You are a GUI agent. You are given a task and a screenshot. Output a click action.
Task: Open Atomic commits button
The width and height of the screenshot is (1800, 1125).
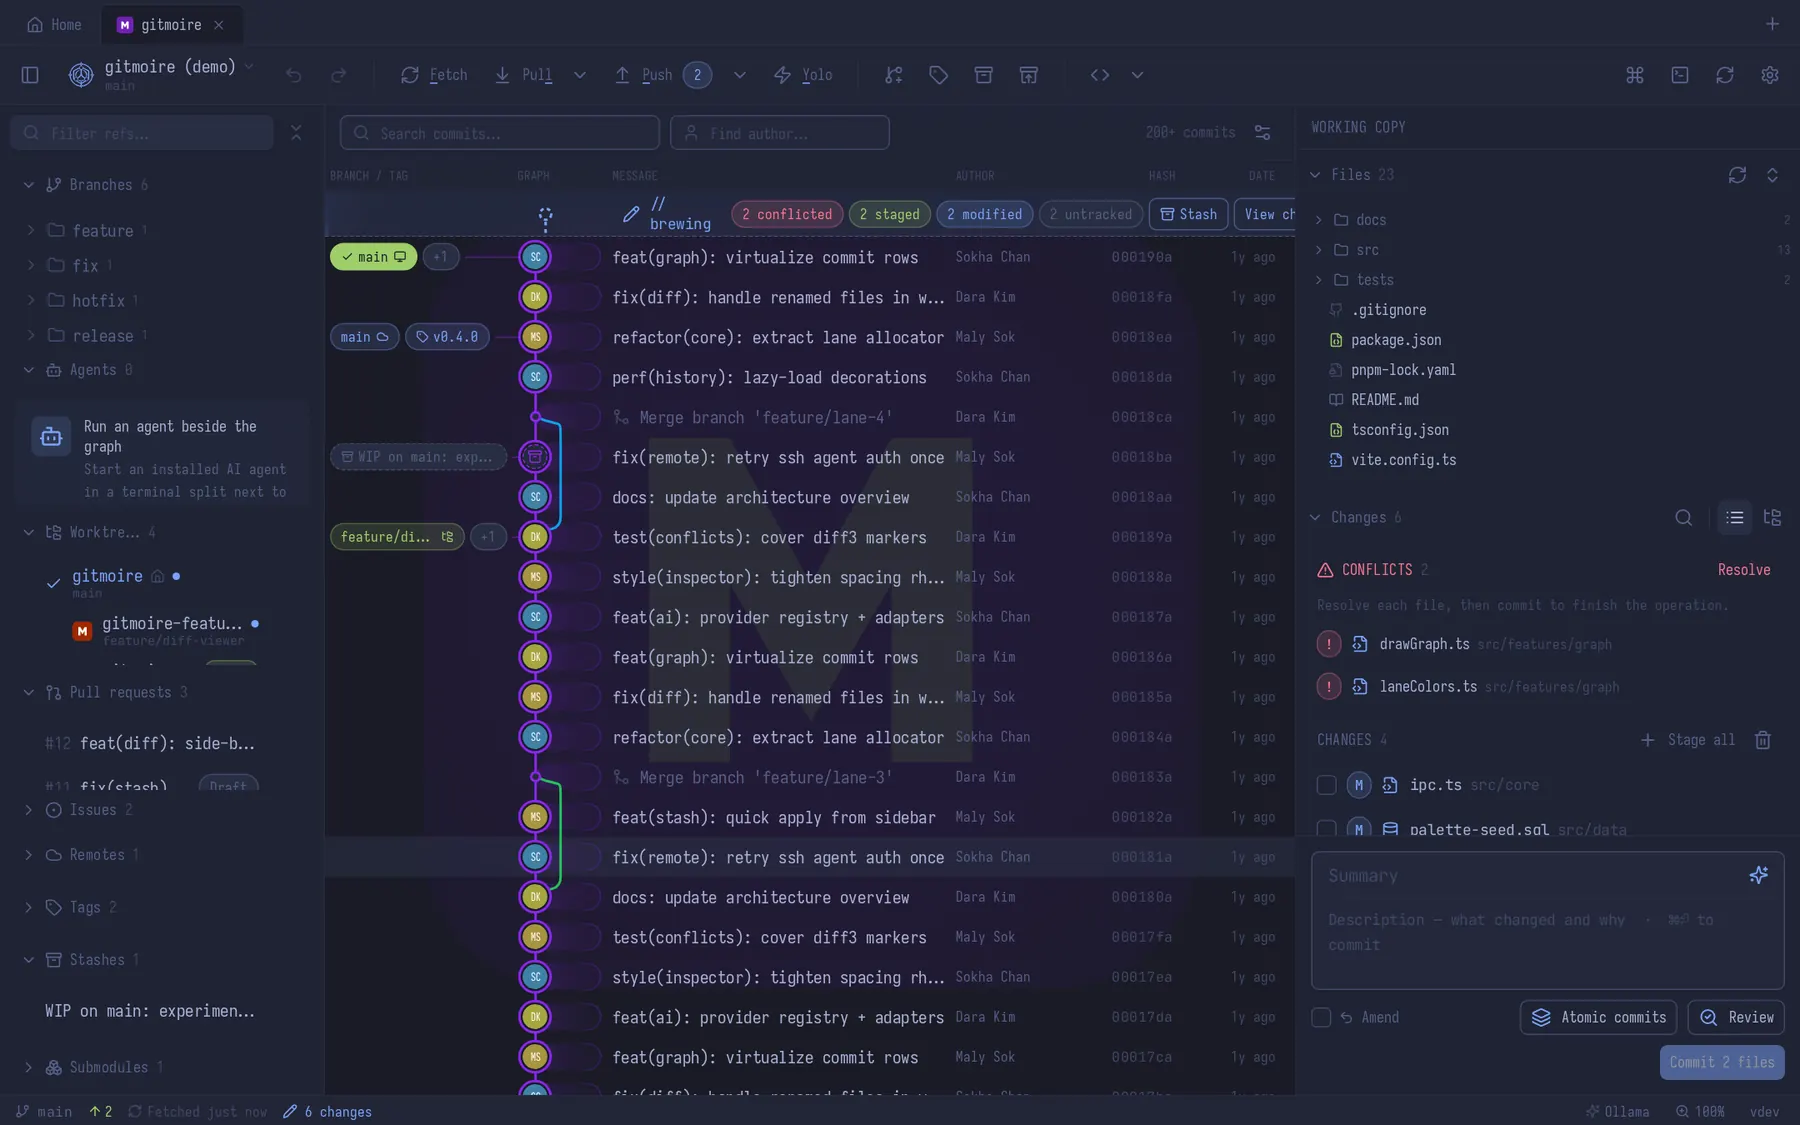pos(1599,1017)
